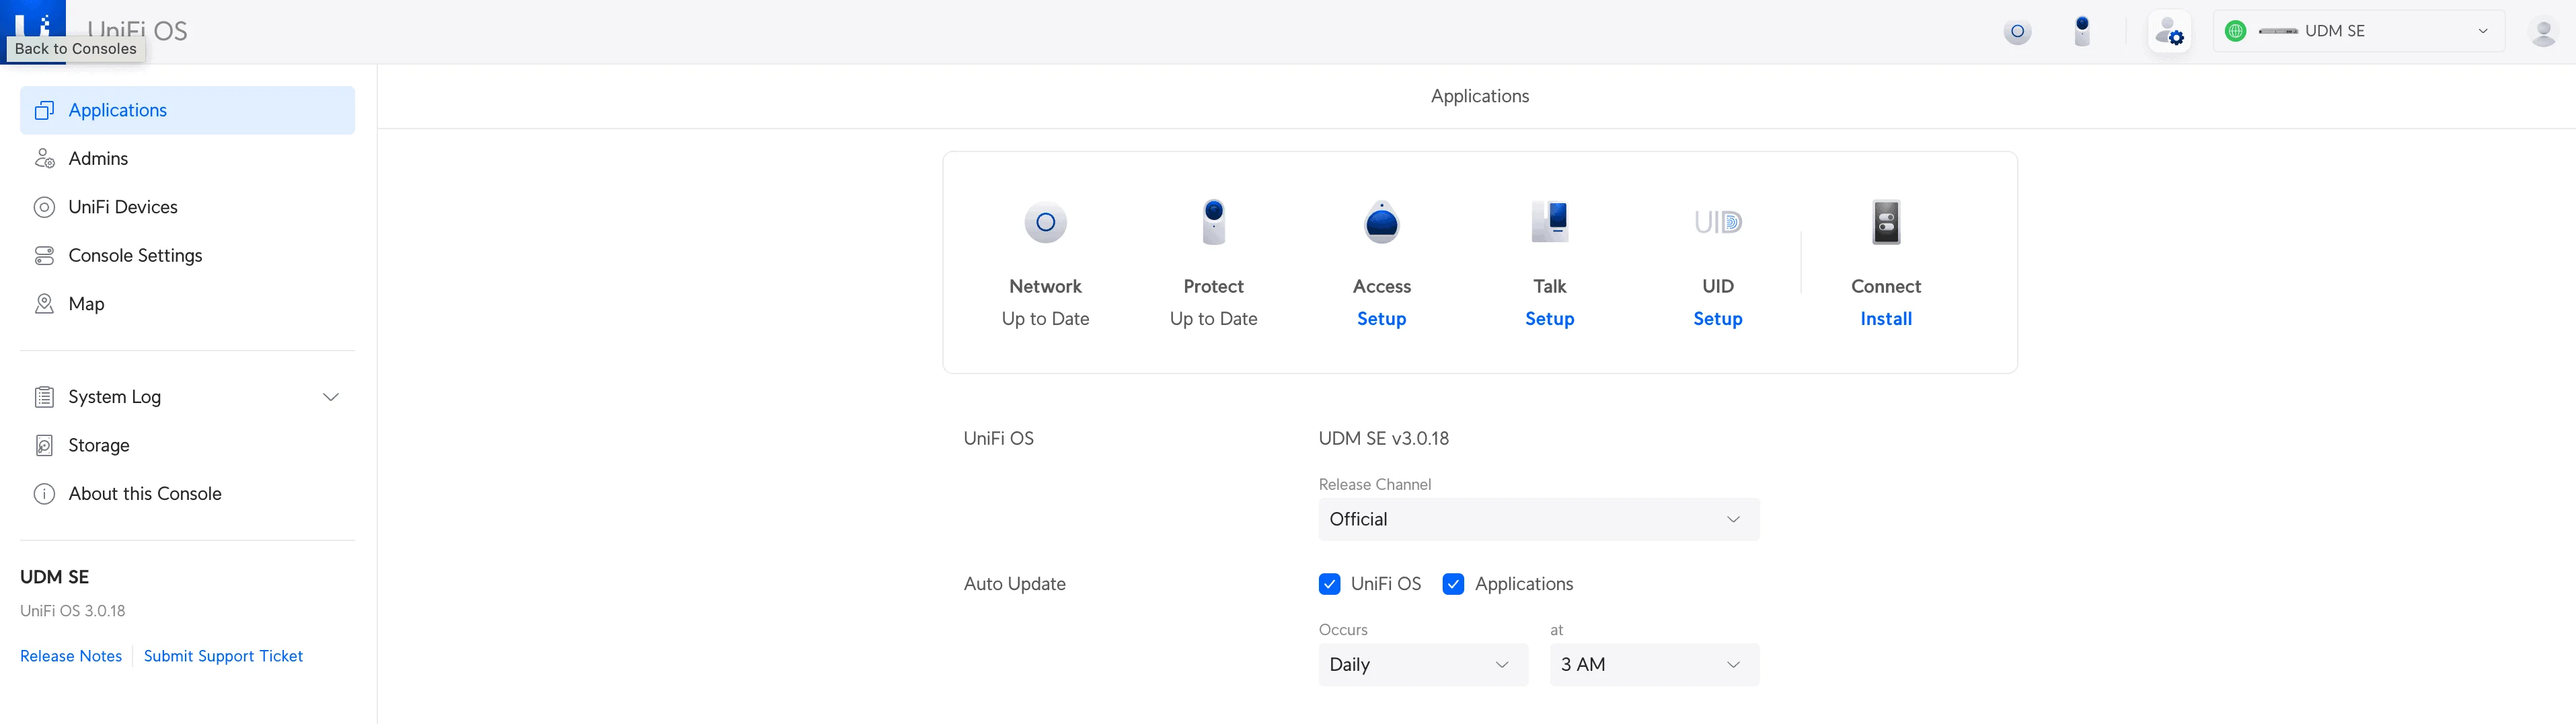
Task: Open the Network application from the top bar
Action: point(2018,31)
